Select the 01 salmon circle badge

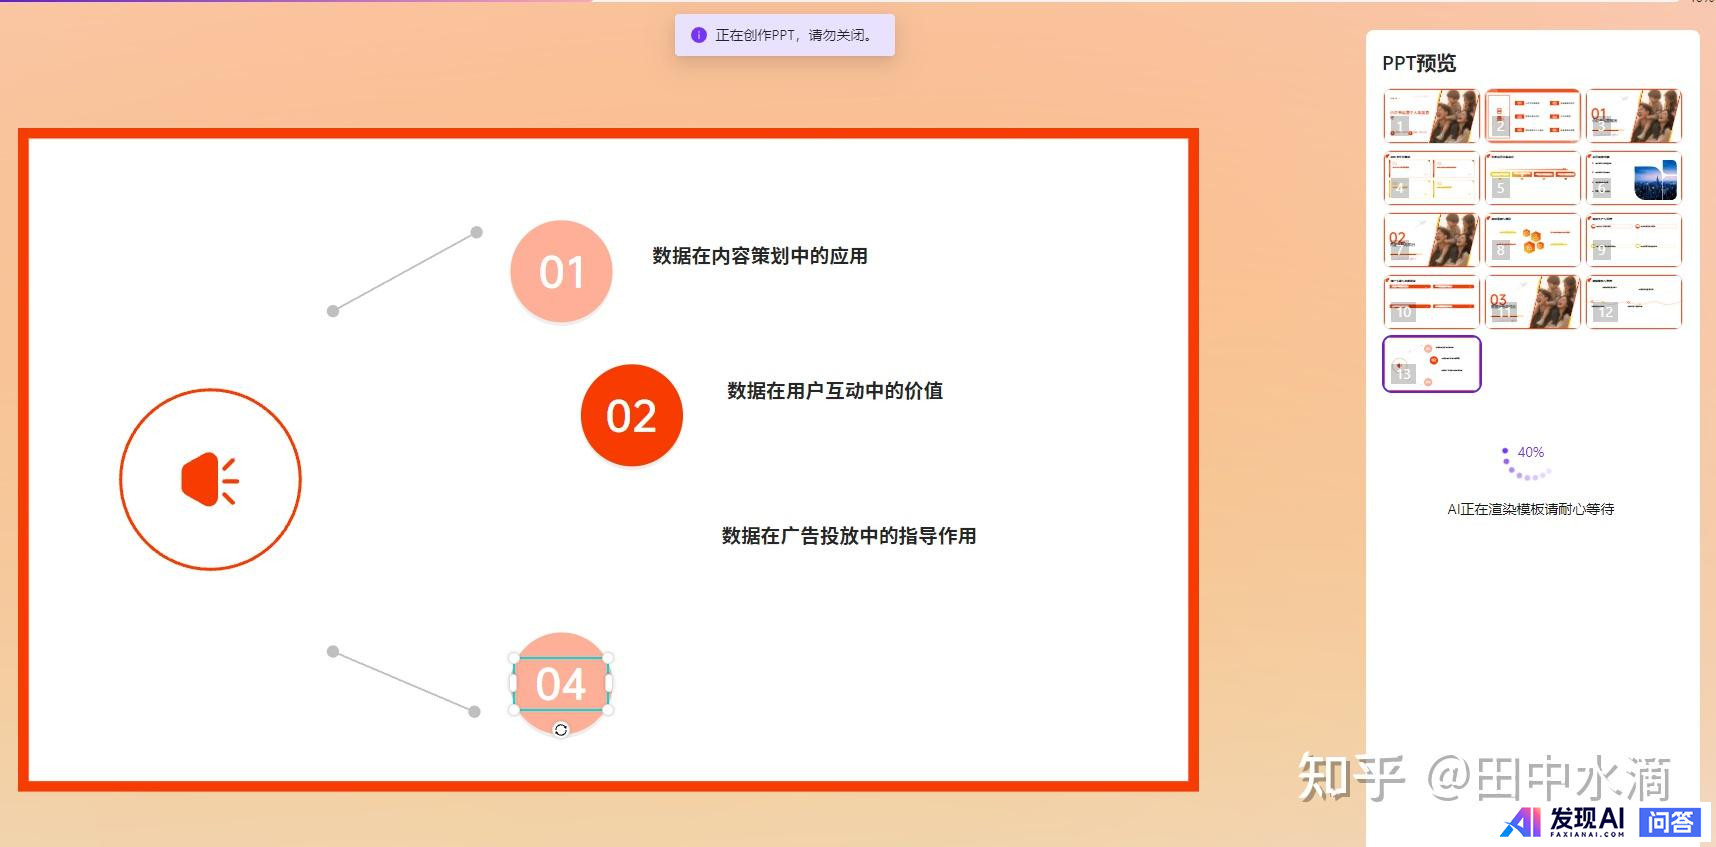561,271
